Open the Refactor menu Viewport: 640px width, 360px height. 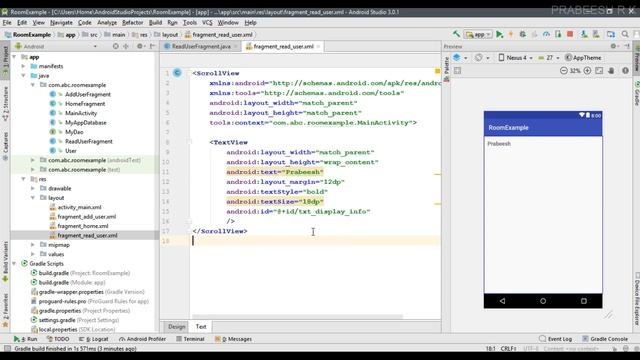click(x=133, y=22)
